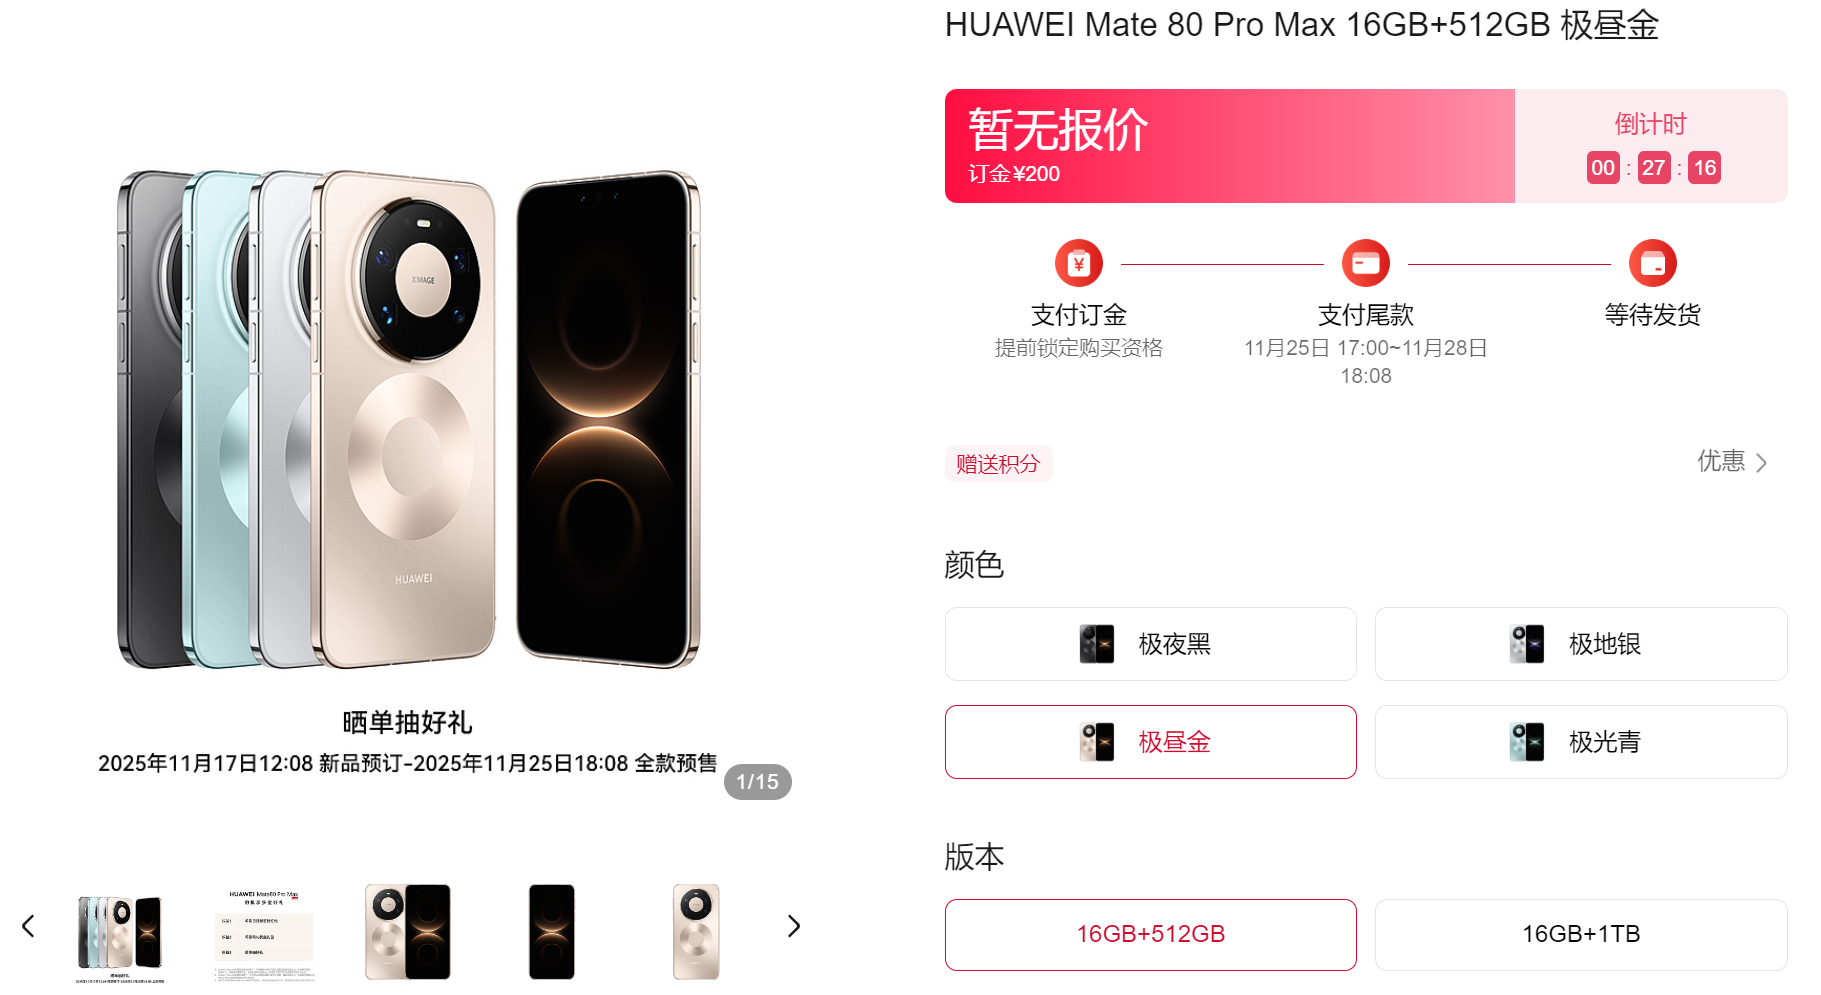
Task: Click the 极地银 phone color icon
Action: [x=1527, y=644]
